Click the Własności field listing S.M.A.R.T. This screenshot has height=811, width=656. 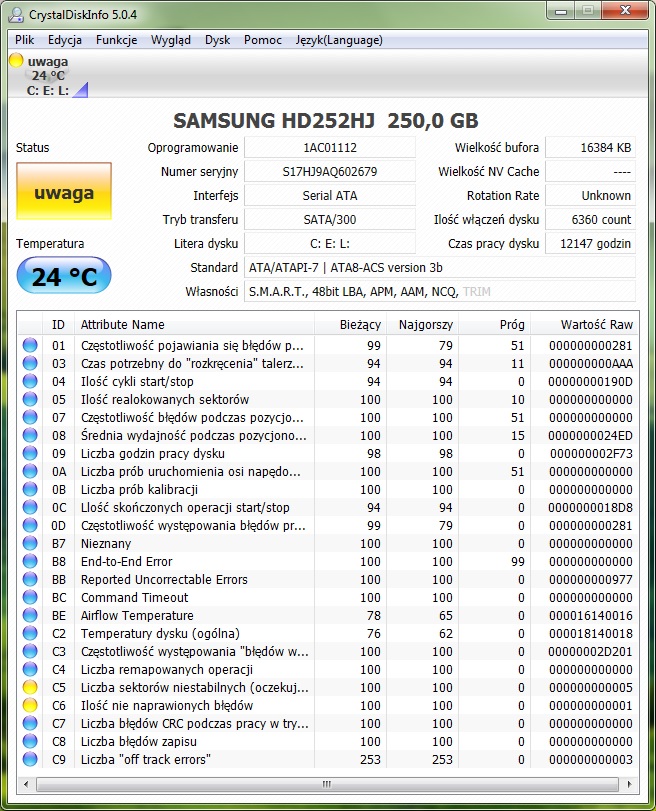tap(440, 291)
